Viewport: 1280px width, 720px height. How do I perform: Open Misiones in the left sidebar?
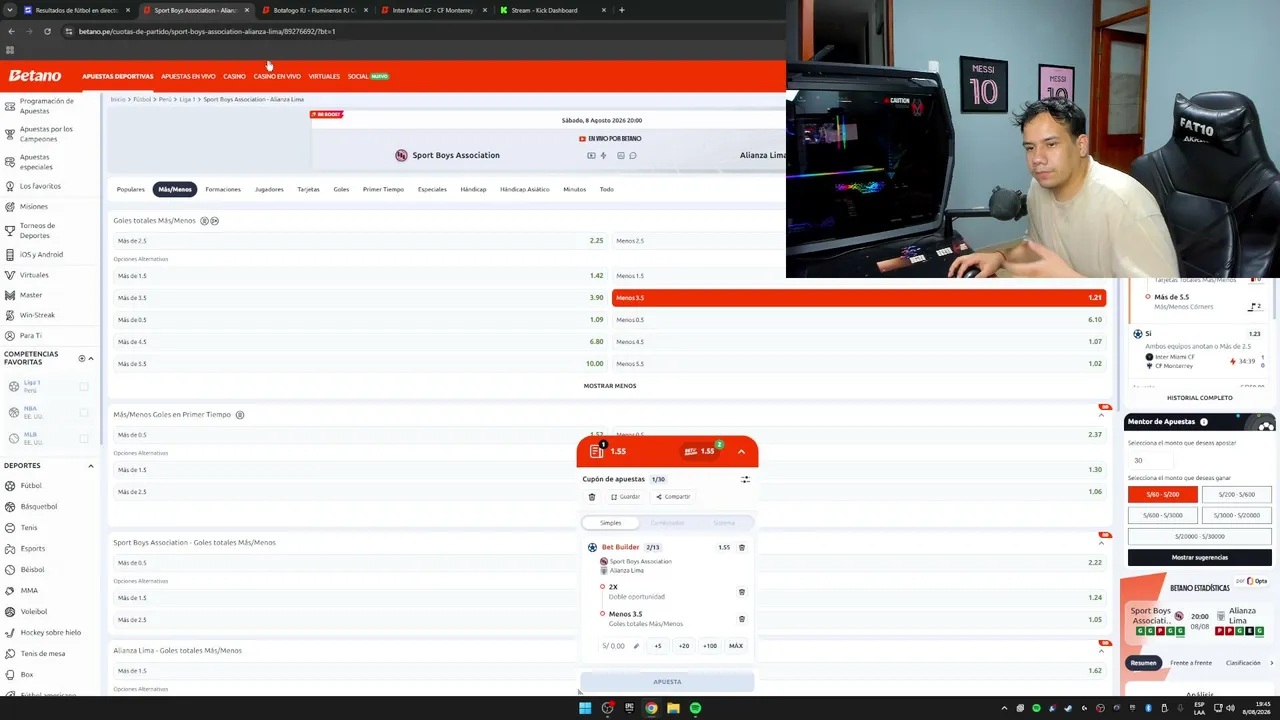34,207
